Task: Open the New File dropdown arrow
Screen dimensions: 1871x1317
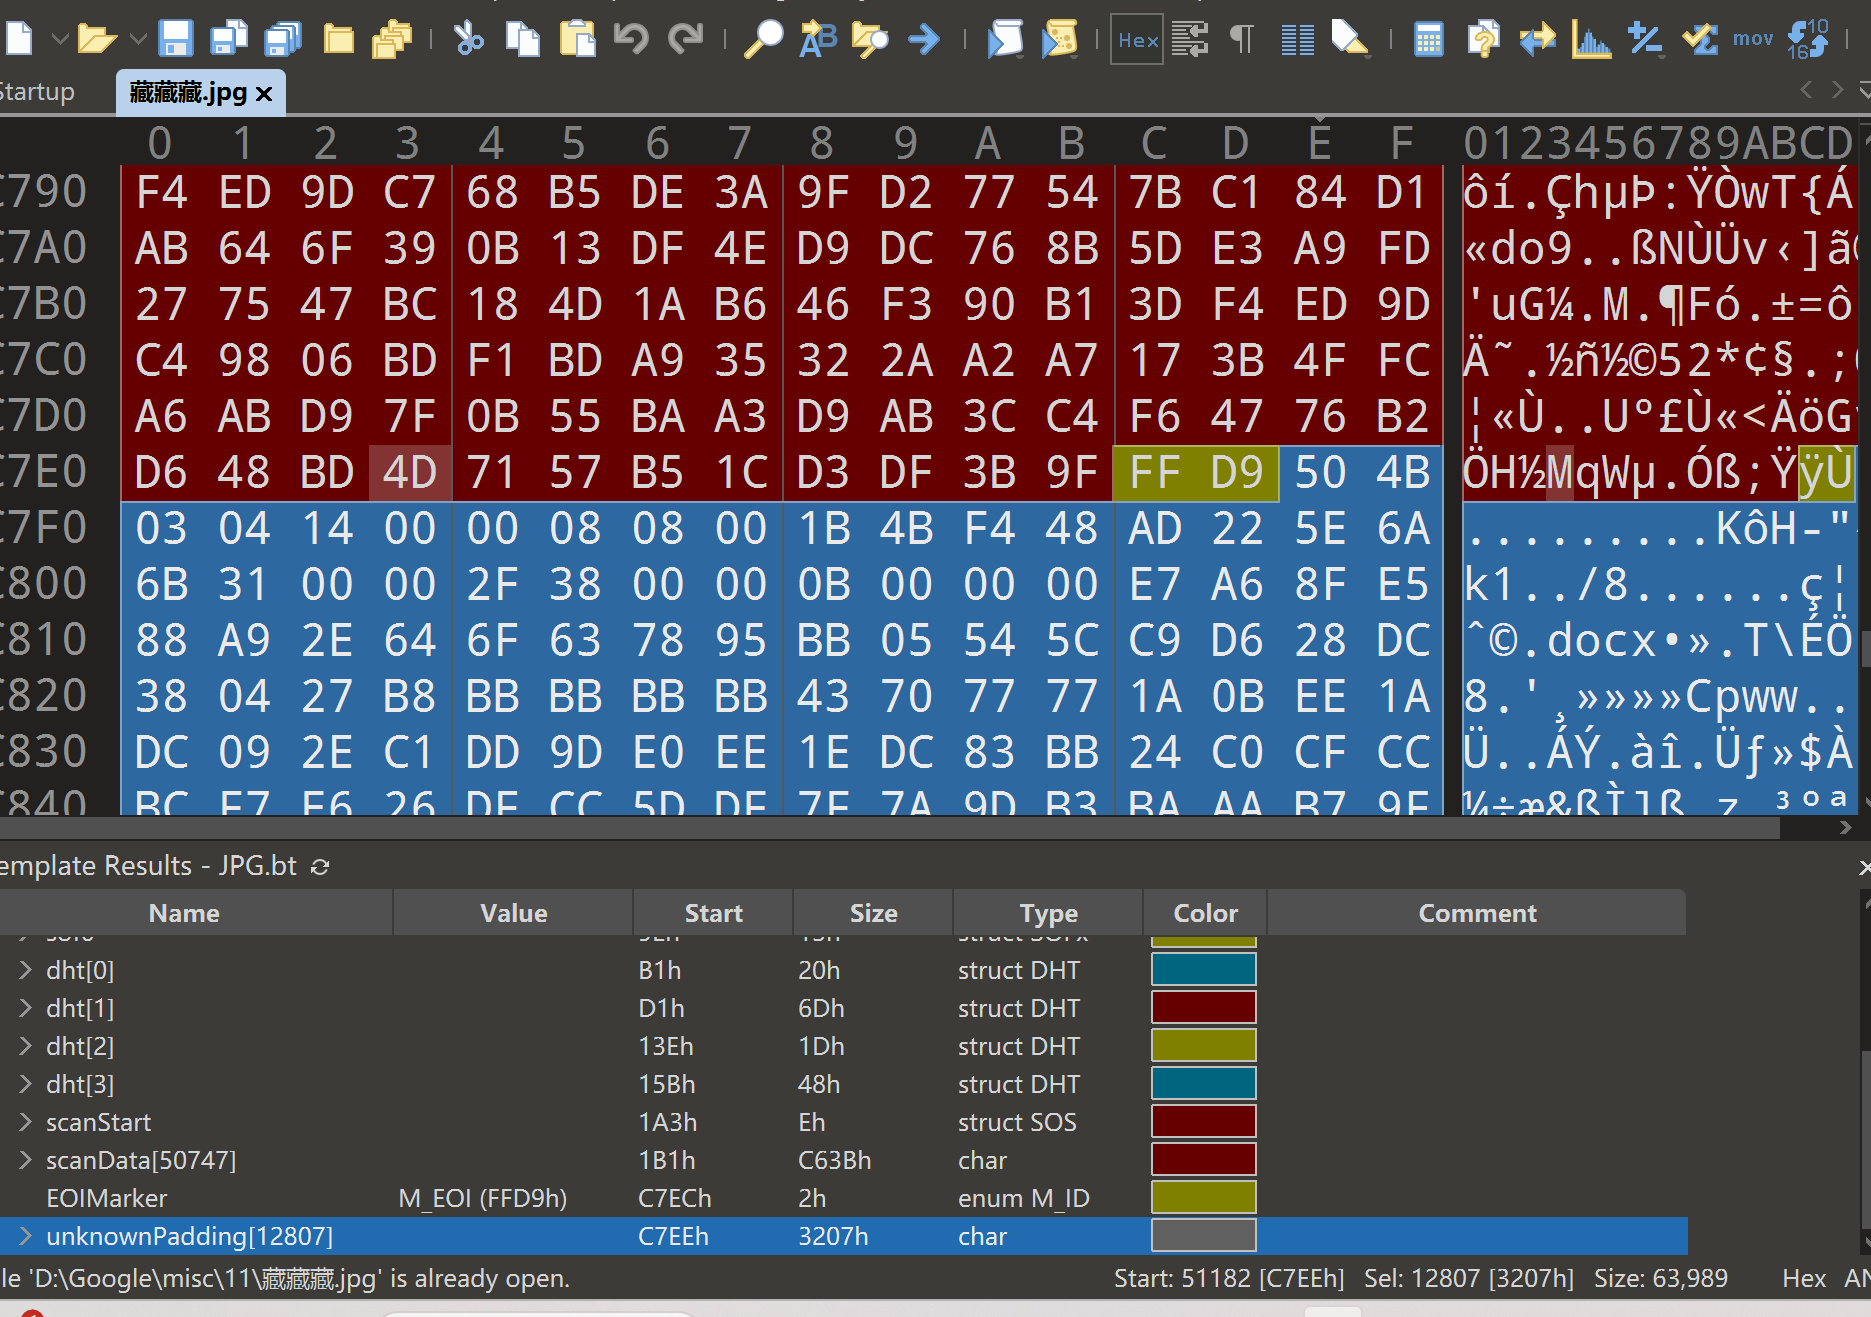Action: [x=59, y=40]
